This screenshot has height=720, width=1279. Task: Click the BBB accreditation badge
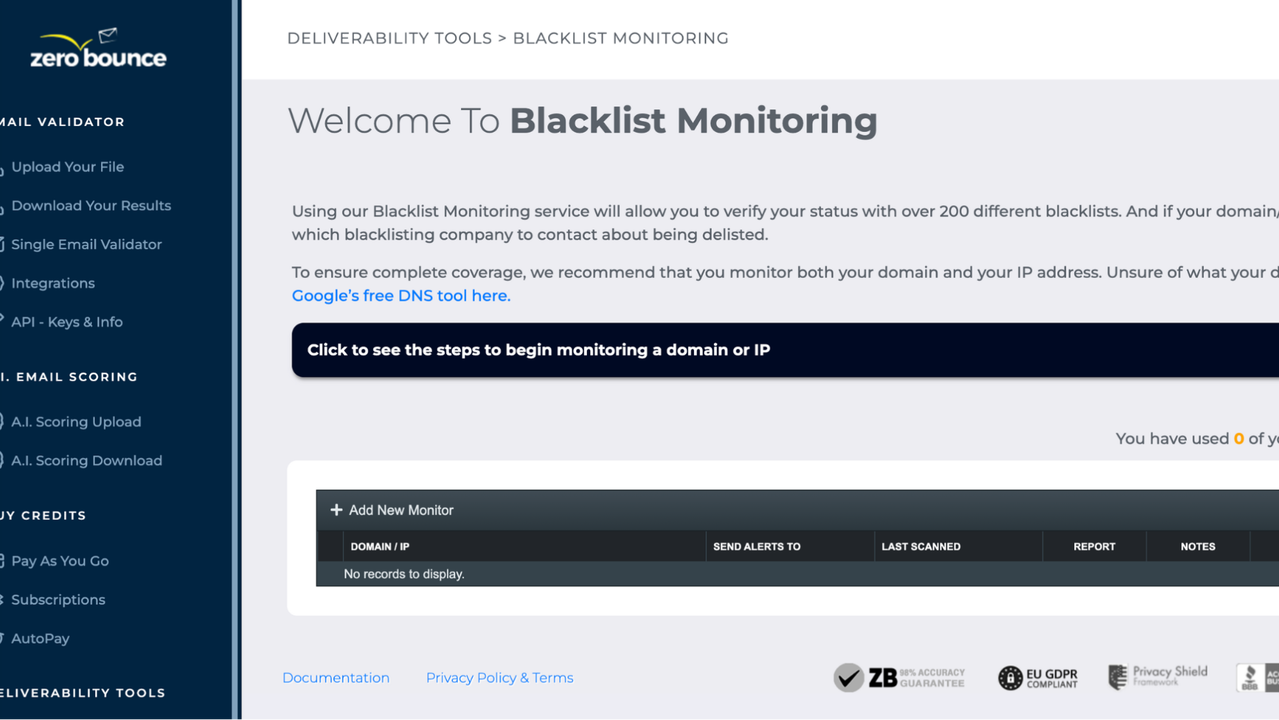(x=1257, y=677)
